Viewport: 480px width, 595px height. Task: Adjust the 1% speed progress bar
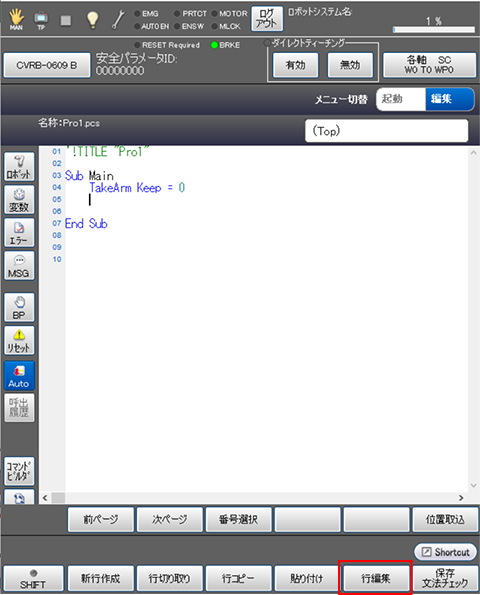[434, 29]
